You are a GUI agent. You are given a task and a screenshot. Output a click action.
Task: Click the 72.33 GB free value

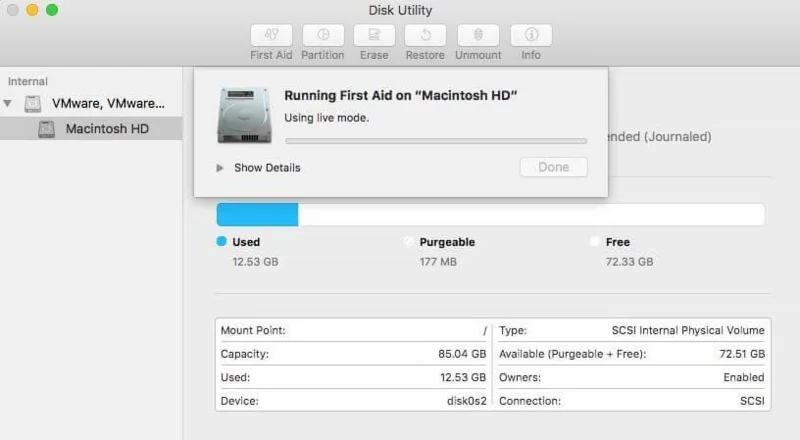(630, 262)
